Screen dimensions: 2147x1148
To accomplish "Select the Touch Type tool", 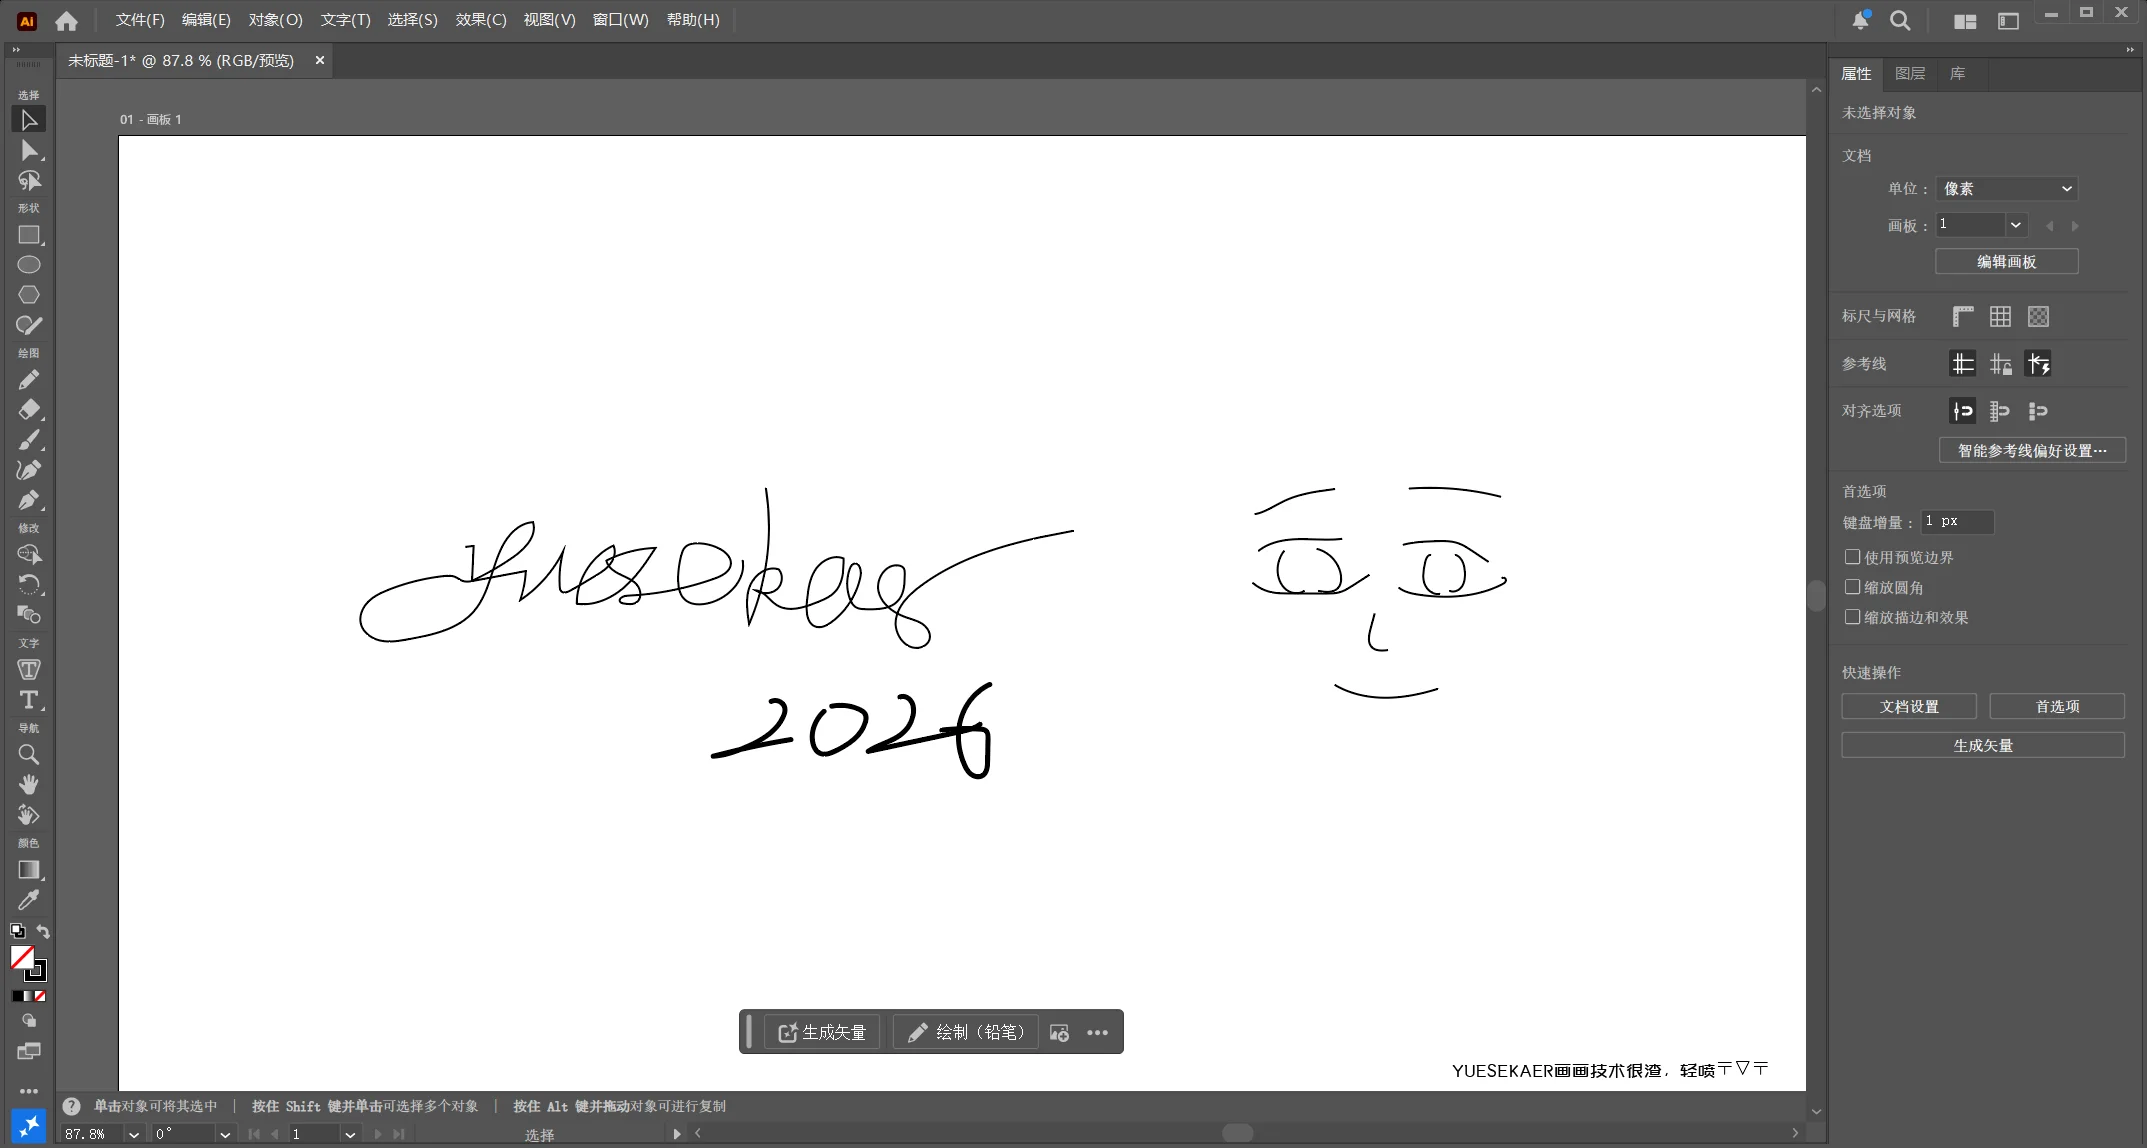I will [29, 670].
